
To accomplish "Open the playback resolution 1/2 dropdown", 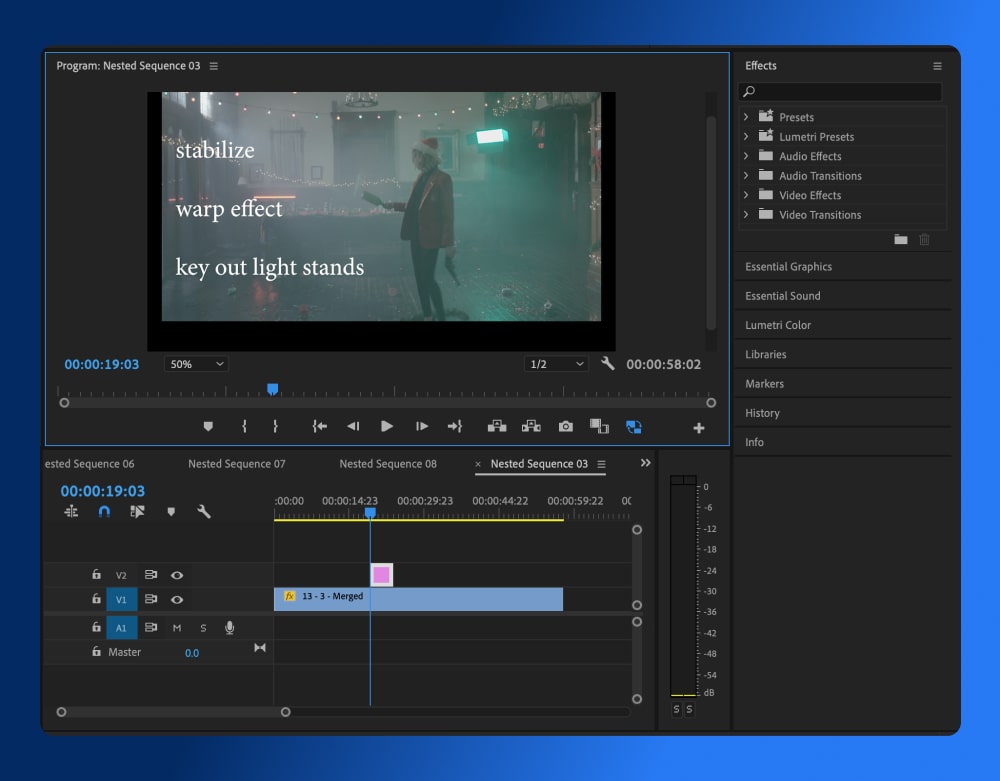I will point(556,364).
